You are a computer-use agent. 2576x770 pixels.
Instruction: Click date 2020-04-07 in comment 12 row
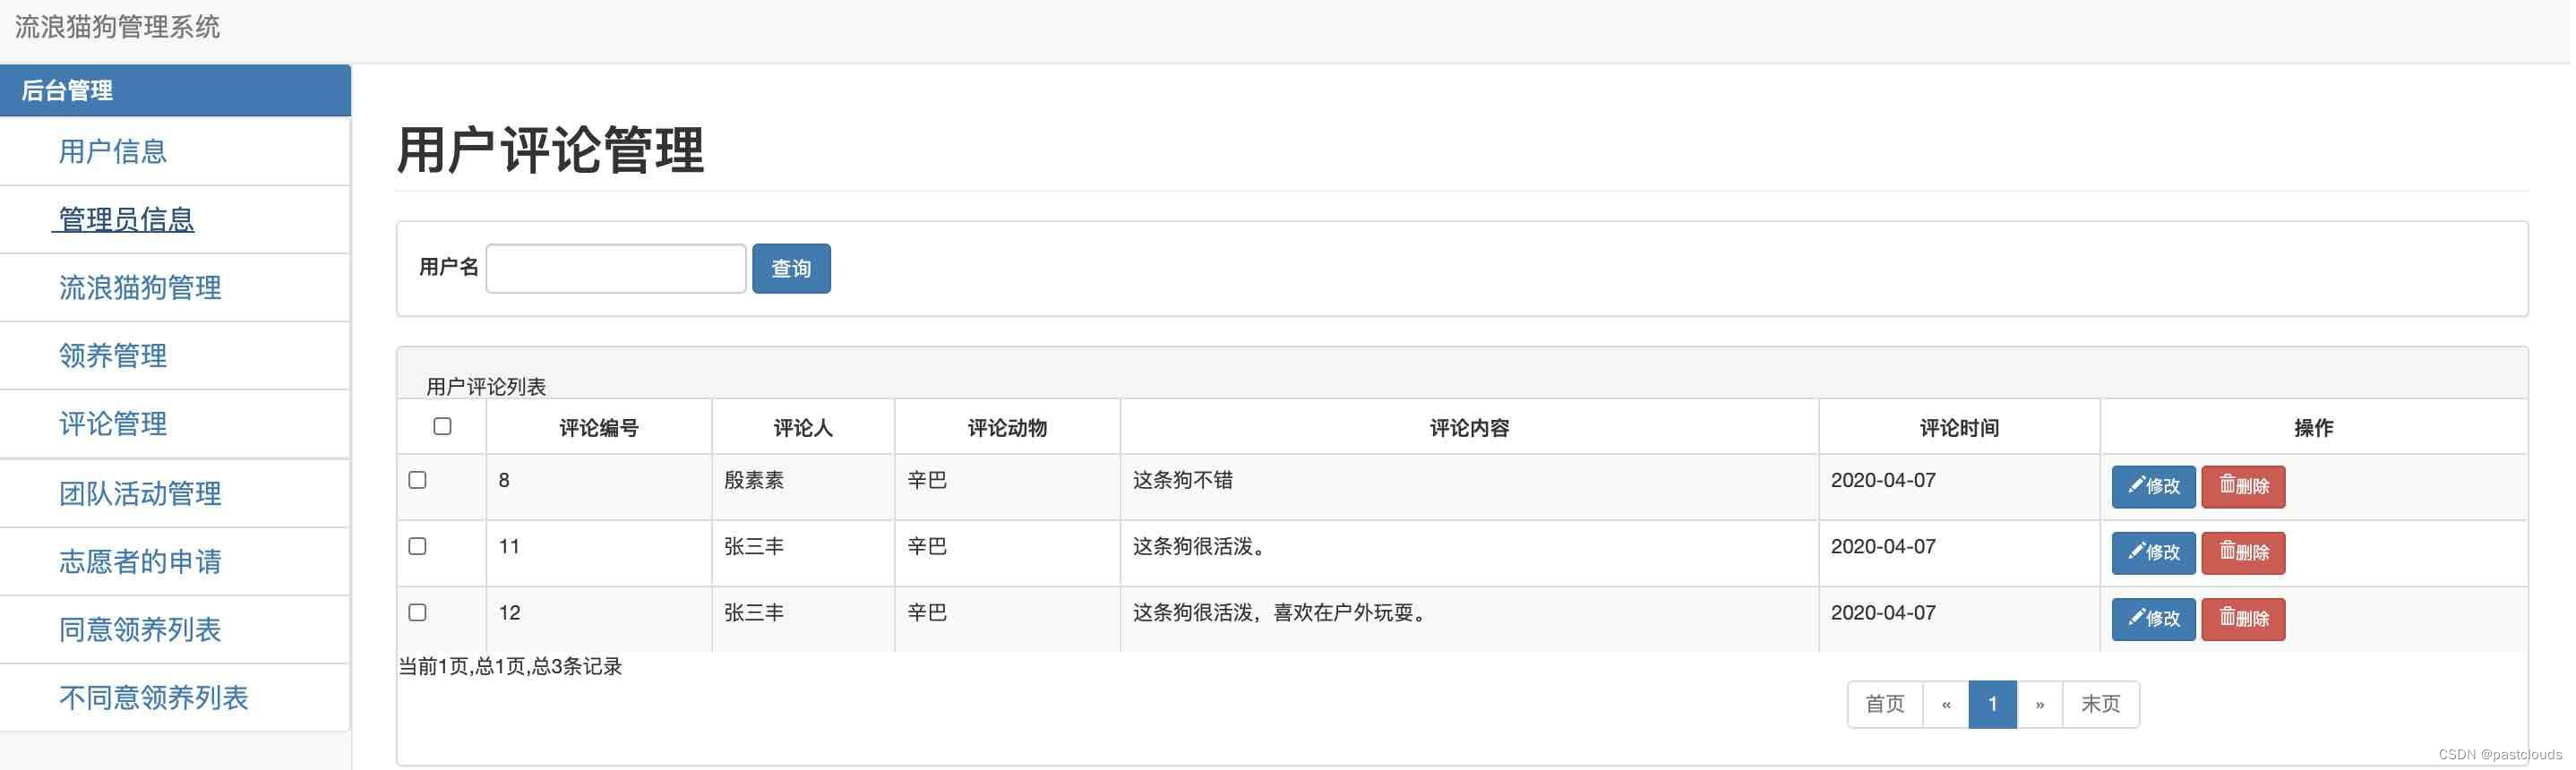[1887, 613]
